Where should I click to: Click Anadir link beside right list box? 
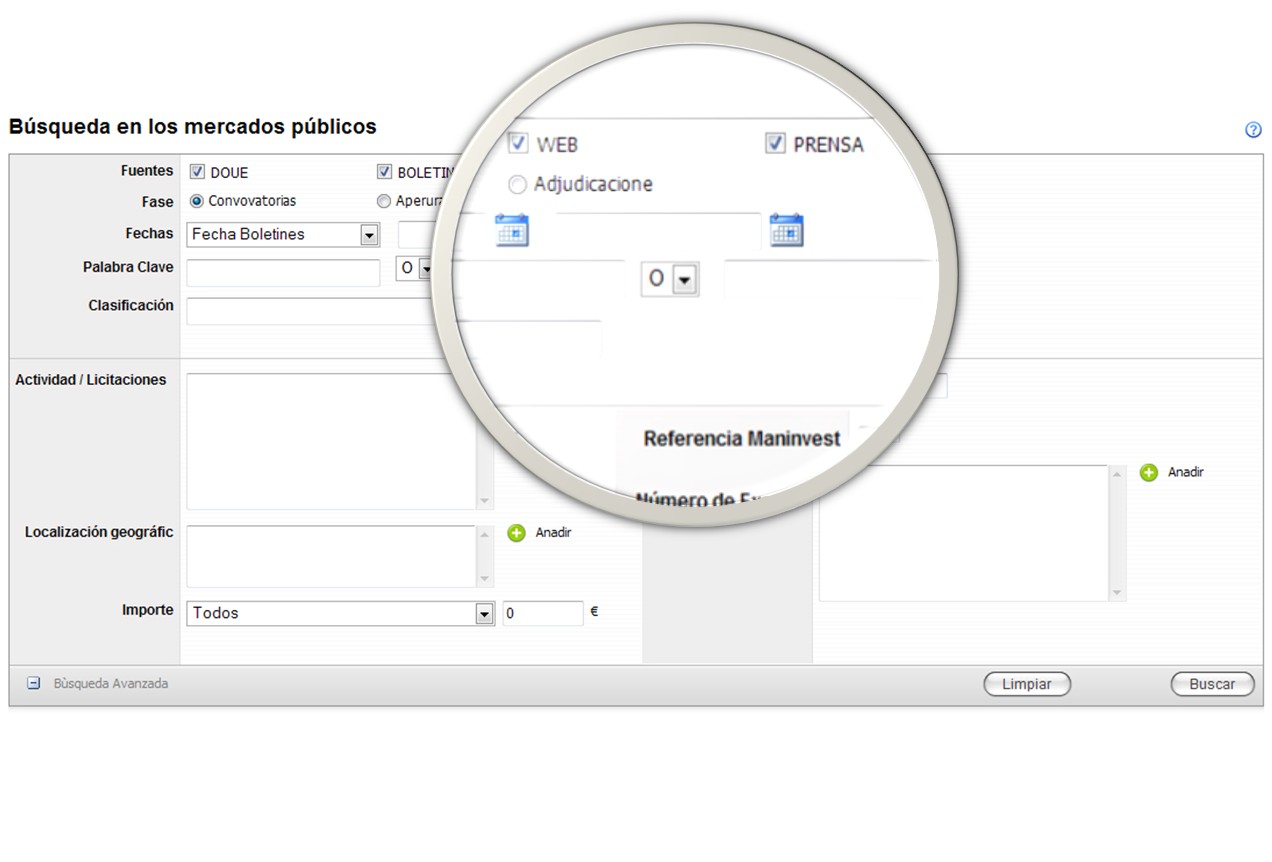tap(1186, 472)
